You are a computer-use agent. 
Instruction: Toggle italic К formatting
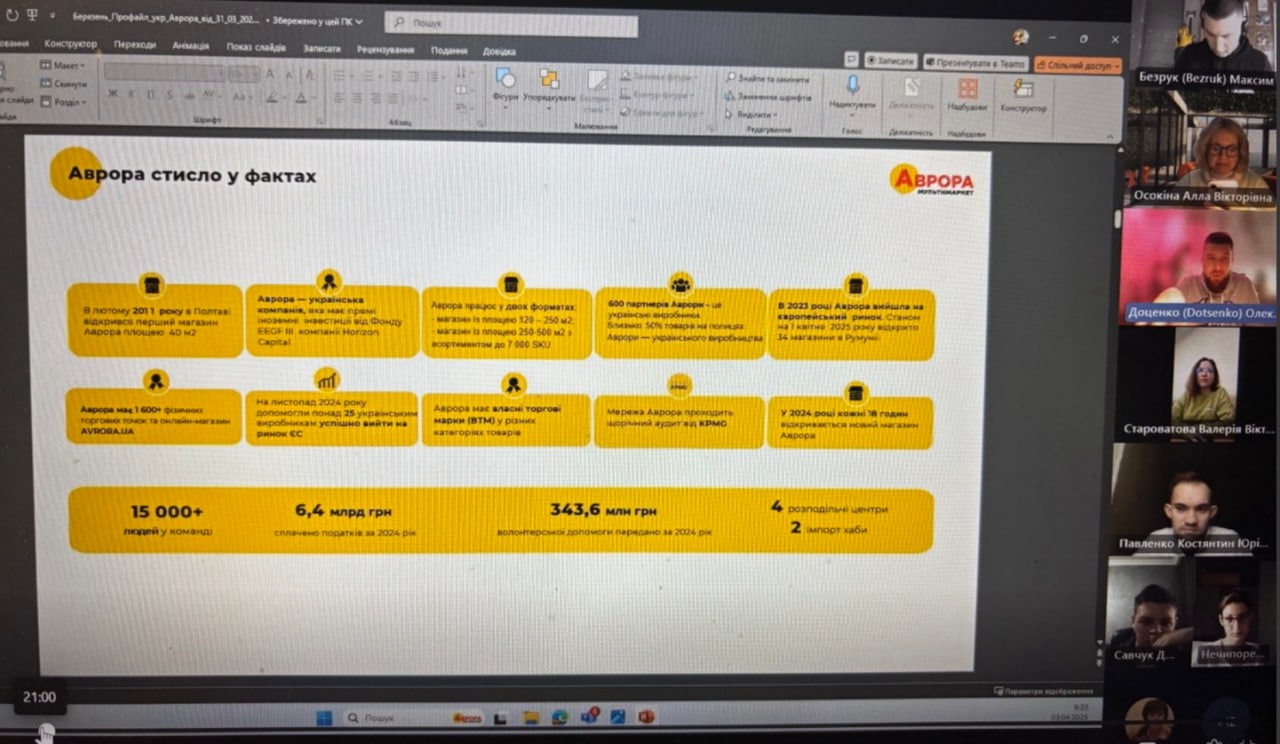131,95
